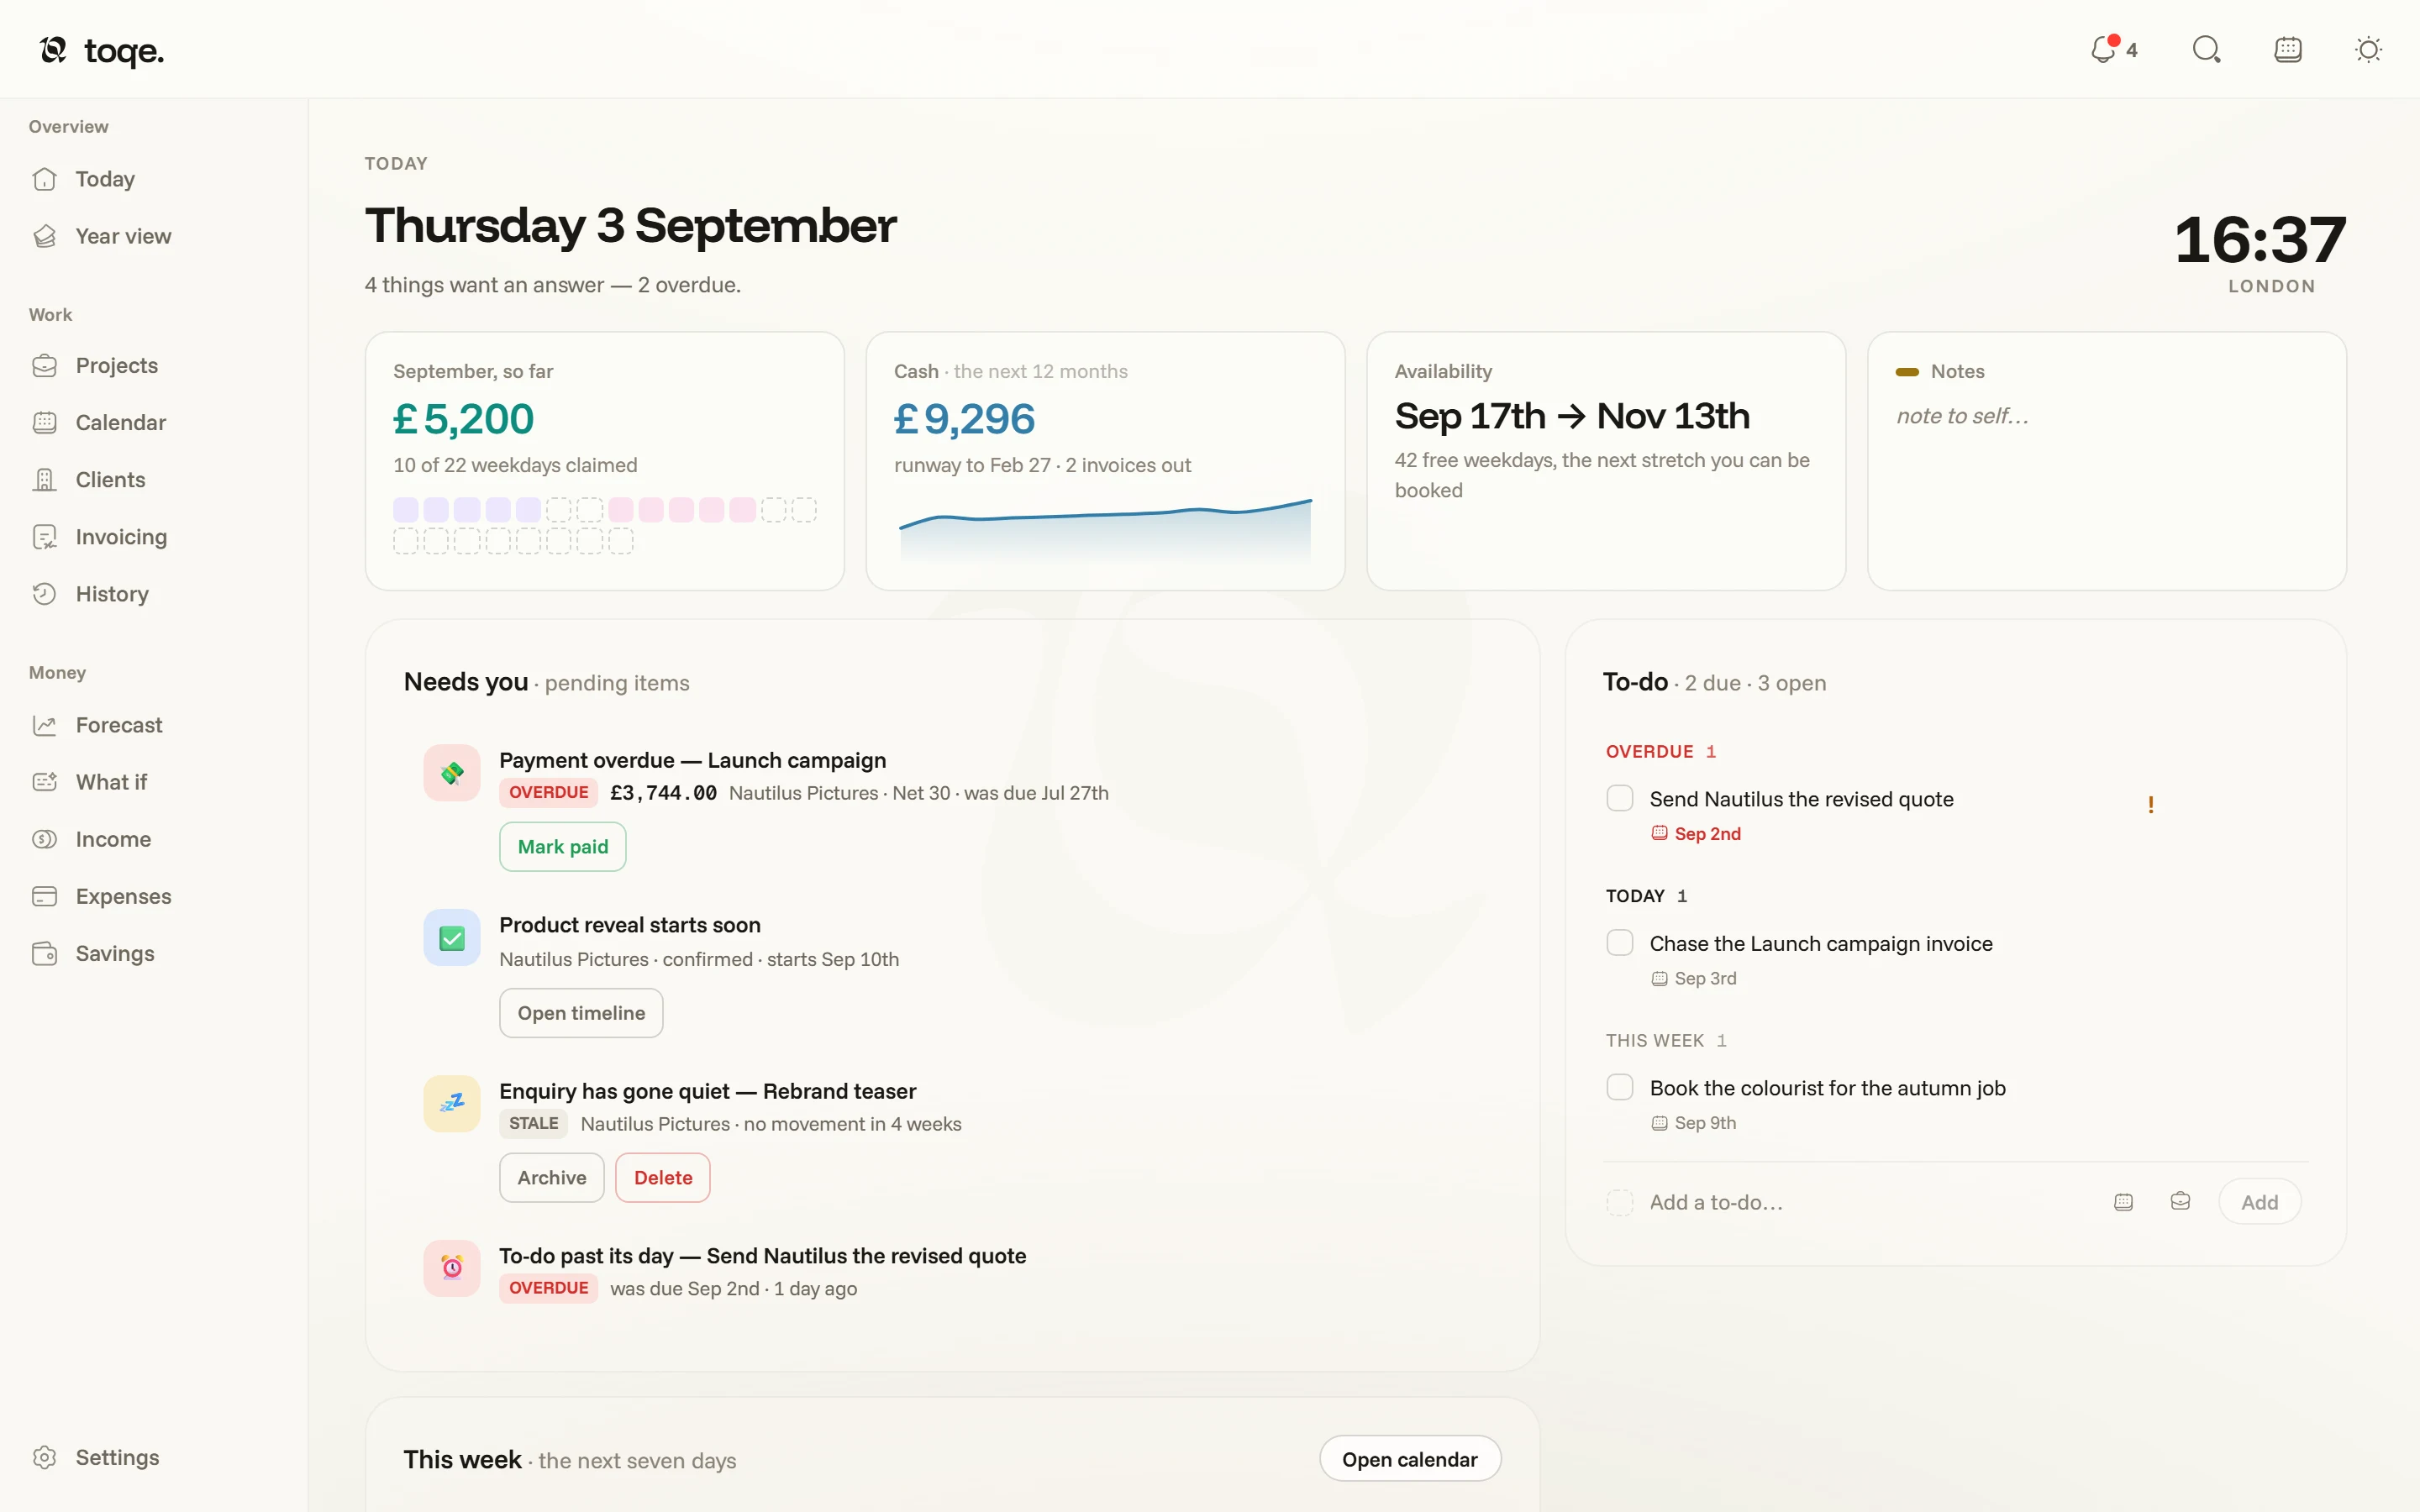Click the alarm clock to-do overdue icon
Screen dimensions: 2420x1512
click(452, 1268)
